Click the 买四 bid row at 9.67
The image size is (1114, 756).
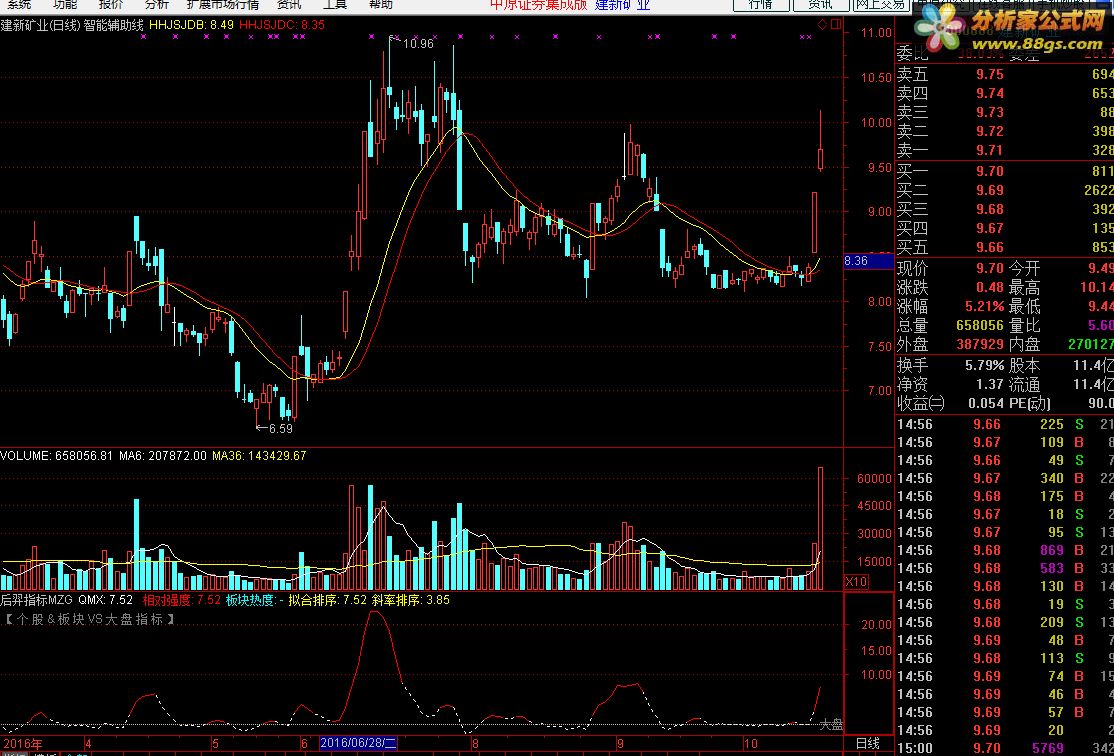1005,229
